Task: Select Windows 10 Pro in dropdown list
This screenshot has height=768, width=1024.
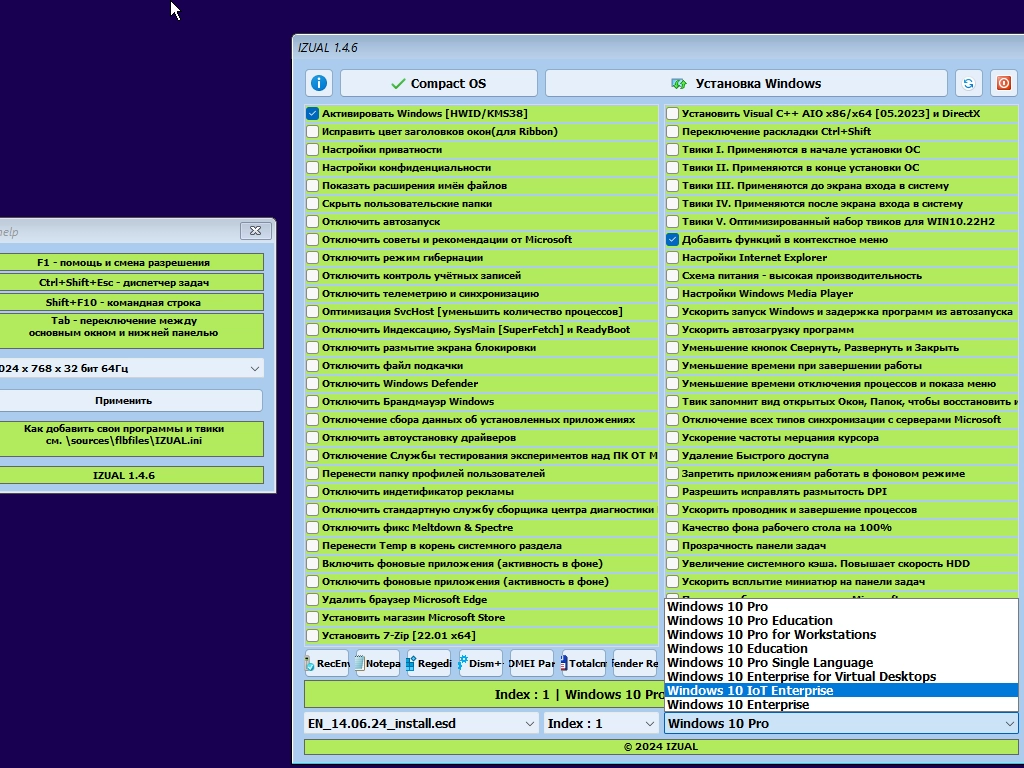Action: [841, 606]
